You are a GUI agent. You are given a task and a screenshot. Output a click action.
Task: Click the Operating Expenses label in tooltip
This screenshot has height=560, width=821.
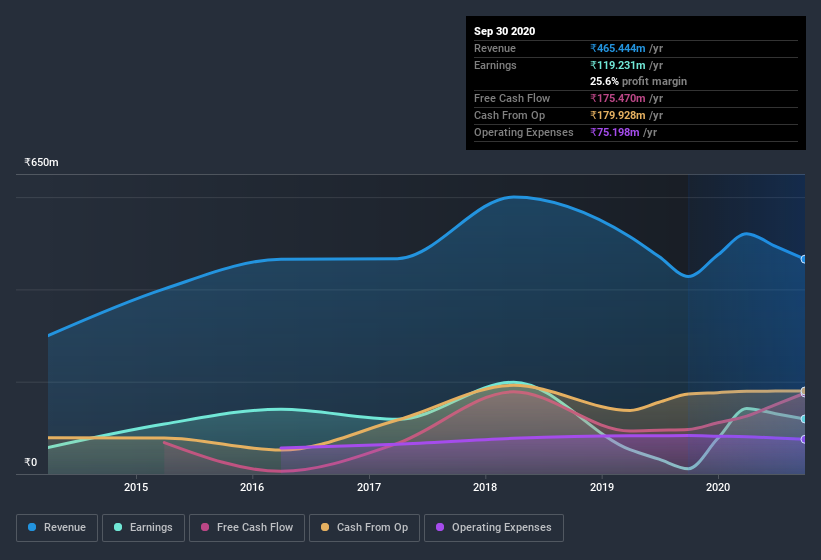(x=524, y=132)
